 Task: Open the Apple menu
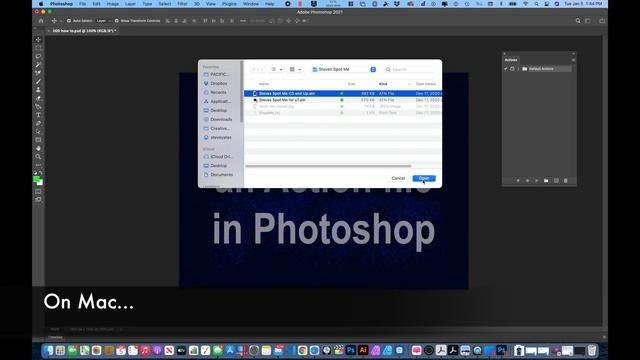(41, 4)
